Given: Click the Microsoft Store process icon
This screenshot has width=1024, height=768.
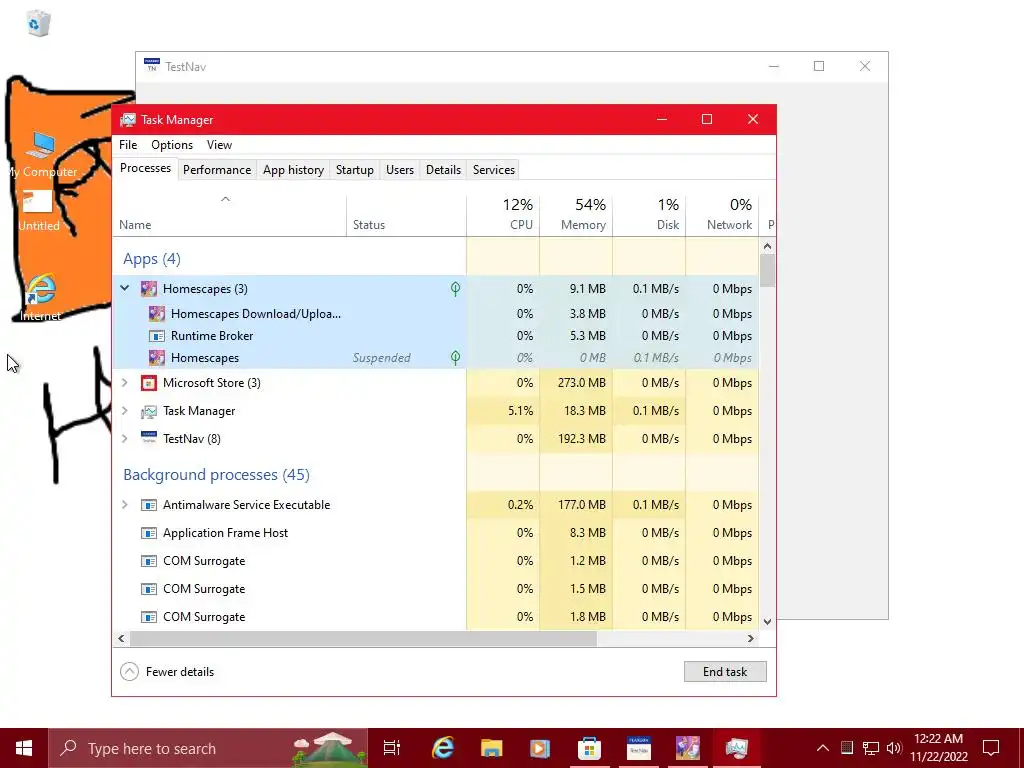Looking at the screenshot, I should click(149, 383).
